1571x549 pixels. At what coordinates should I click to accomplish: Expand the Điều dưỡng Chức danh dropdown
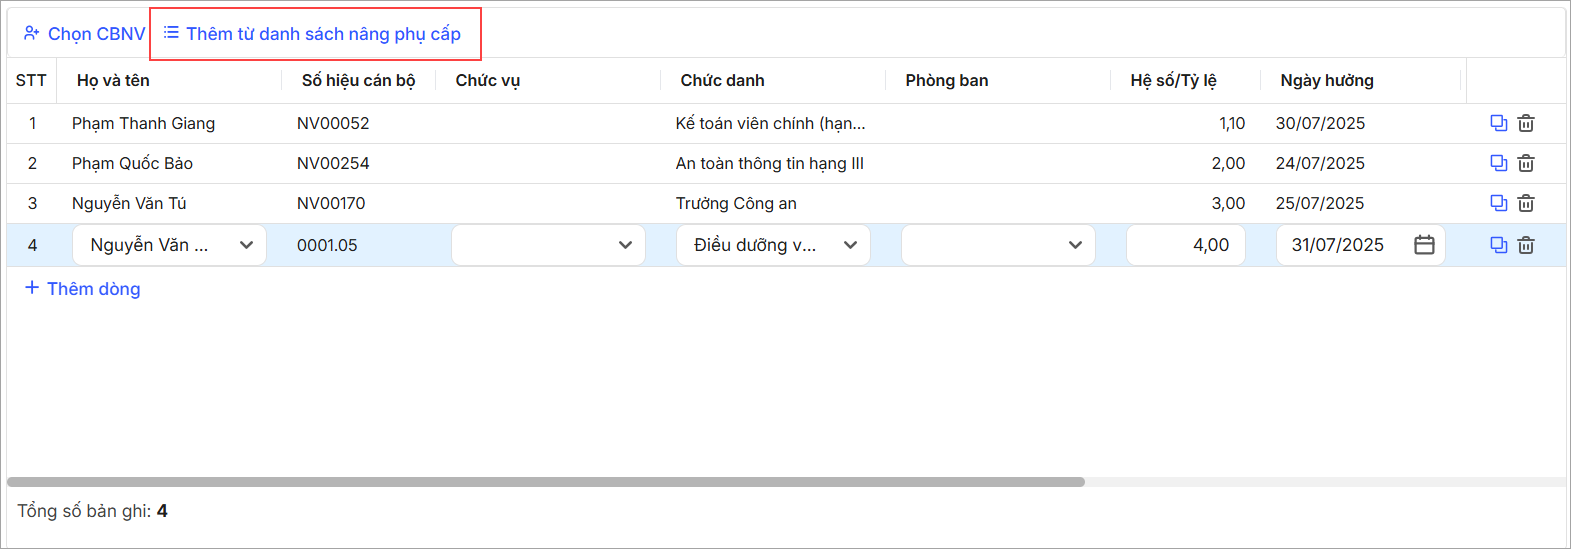[x=773, y=245]
